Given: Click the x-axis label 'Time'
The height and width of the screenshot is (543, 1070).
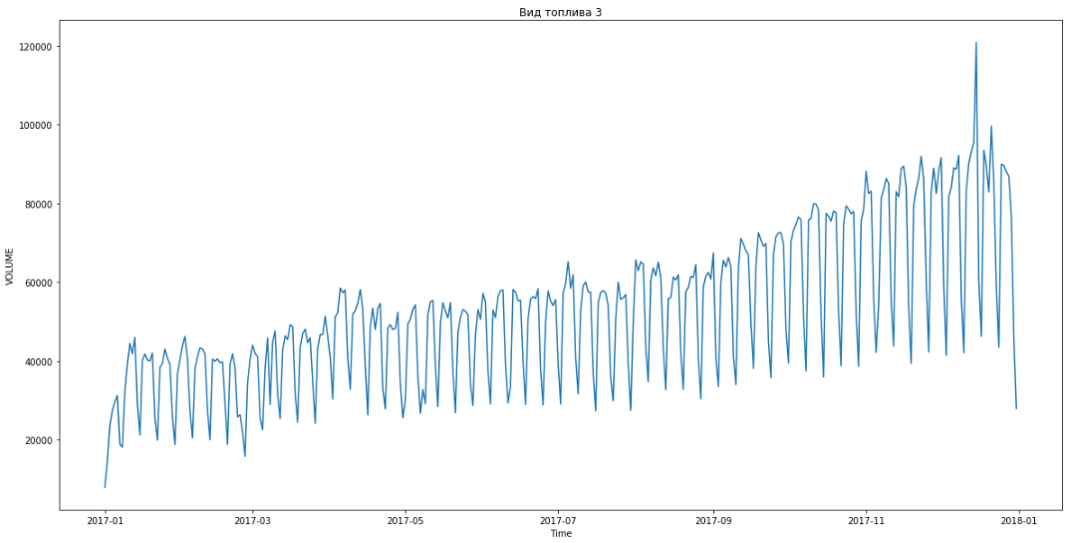Looking at the screenshot, I should [561, 533].
